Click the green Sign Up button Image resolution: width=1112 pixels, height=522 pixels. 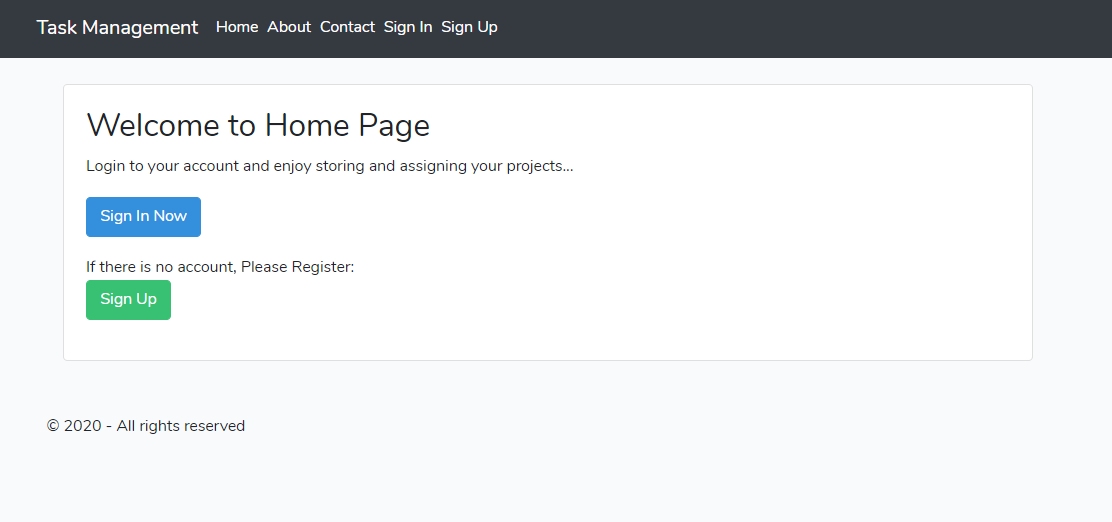128,299
